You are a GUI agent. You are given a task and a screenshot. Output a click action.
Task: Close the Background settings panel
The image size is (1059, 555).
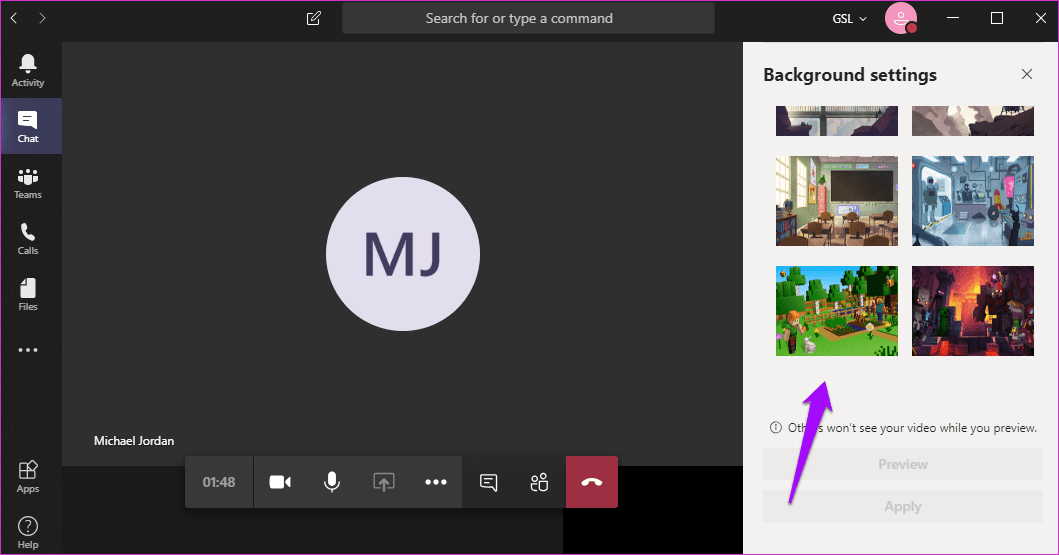(x=1027, y=74)
